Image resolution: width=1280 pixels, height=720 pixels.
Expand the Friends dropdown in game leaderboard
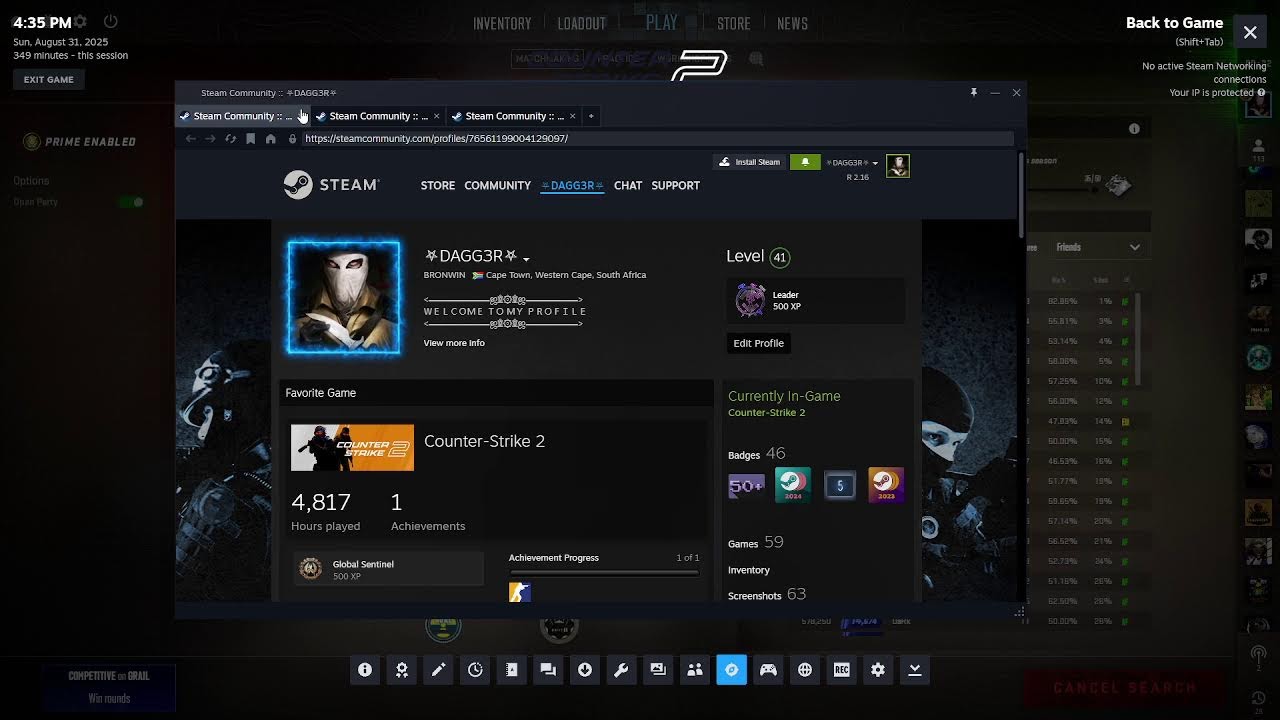pyautogui.click(x=1098, y=247)
